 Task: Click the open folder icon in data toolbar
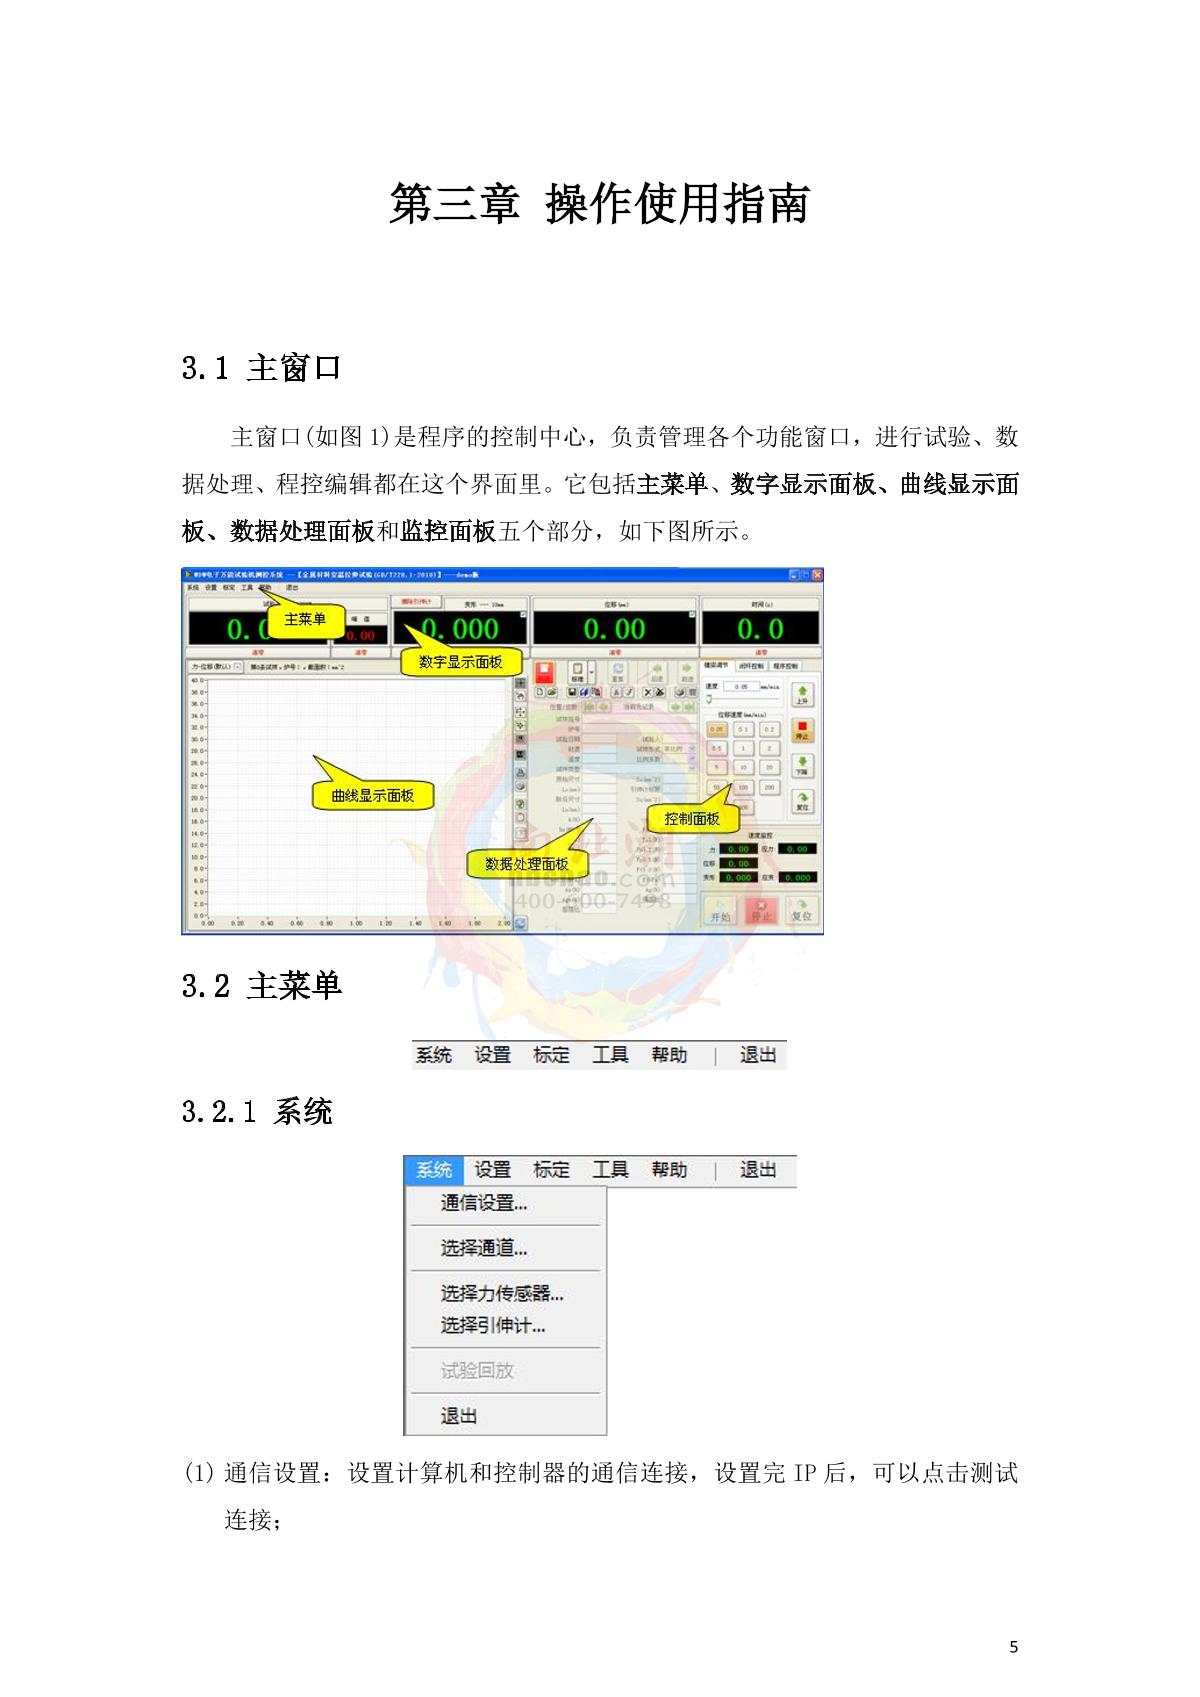(x=552, y=692)
